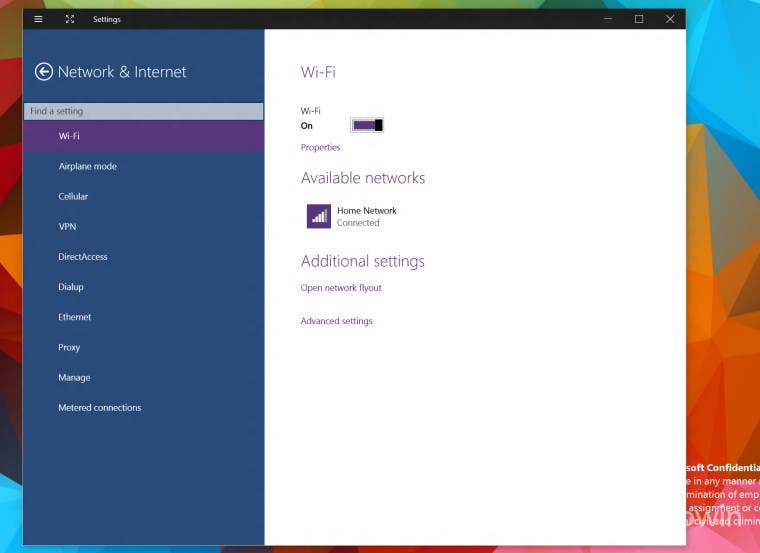Open the hamburger menu in title bar
760x553 pixels.
tap(38, 19)
